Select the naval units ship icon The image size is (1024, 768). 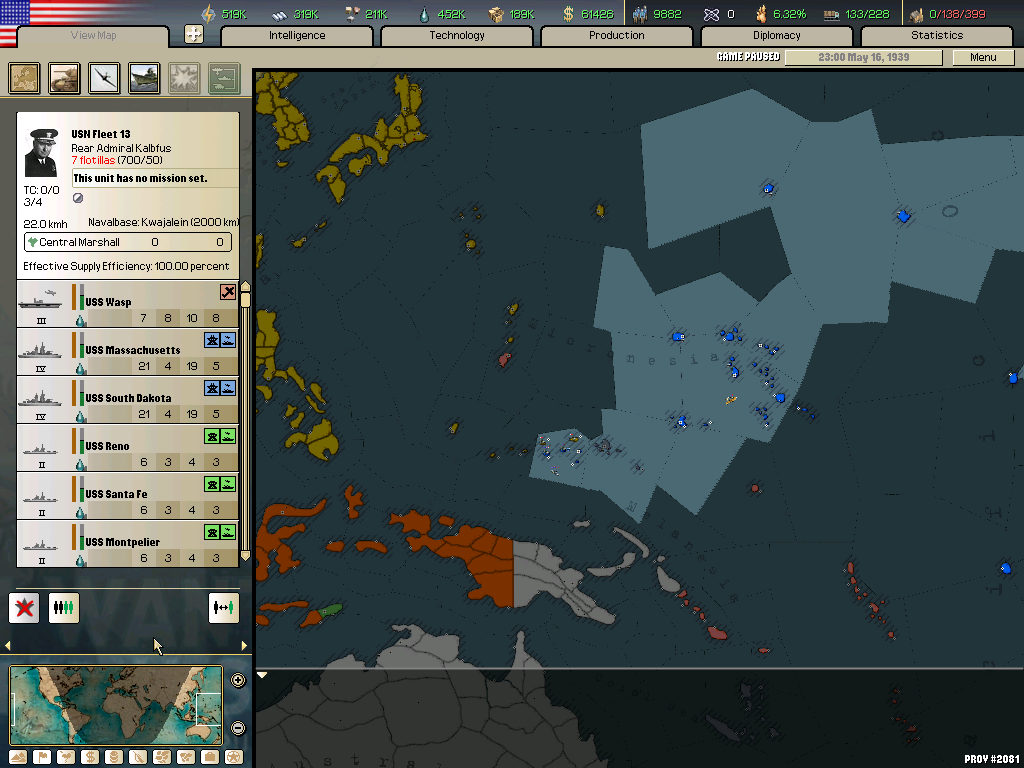(x=145, y=78)
